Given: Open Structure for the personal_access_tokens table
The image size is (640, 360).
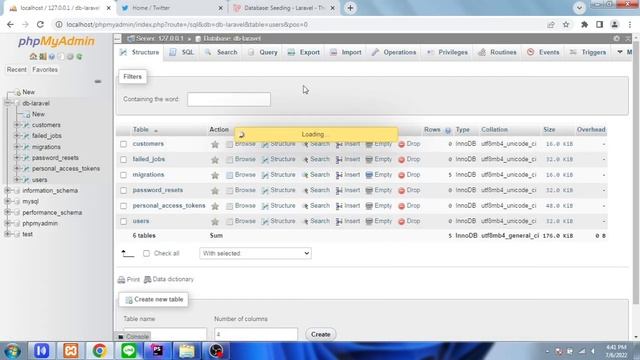Looking at the screenshot, I should click(x=279, y=206).
